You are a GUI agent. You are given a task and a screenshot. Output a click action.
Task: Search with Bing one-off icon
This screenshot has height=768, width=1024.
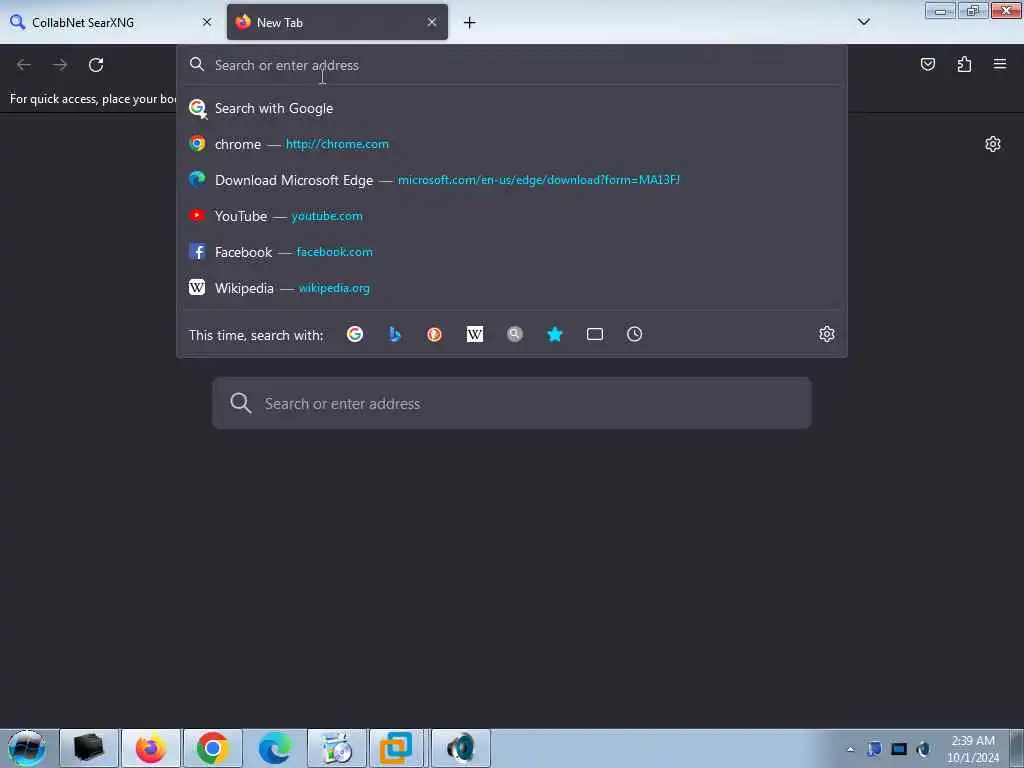[x=394, y=334]
